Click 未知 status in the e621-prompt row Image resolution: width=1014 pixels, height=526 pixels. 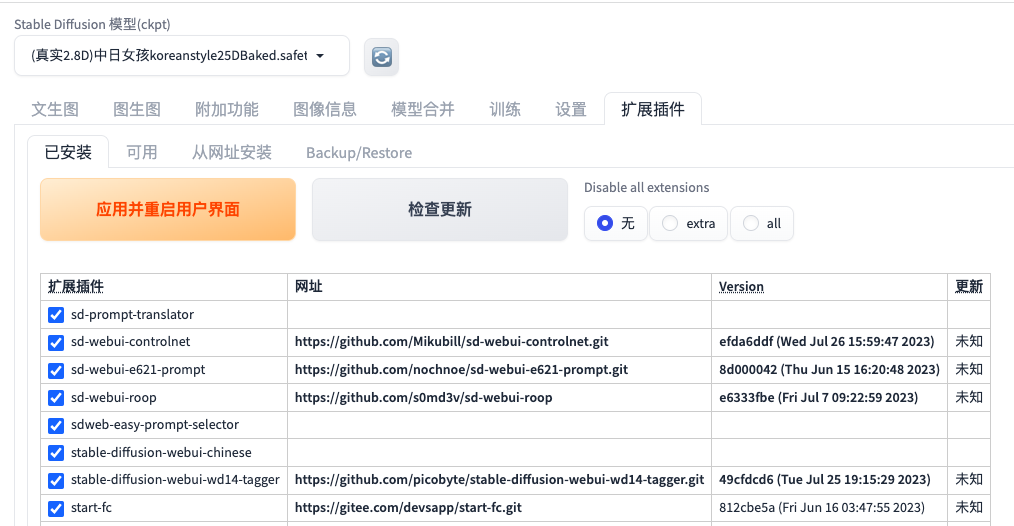pos(969,369)
